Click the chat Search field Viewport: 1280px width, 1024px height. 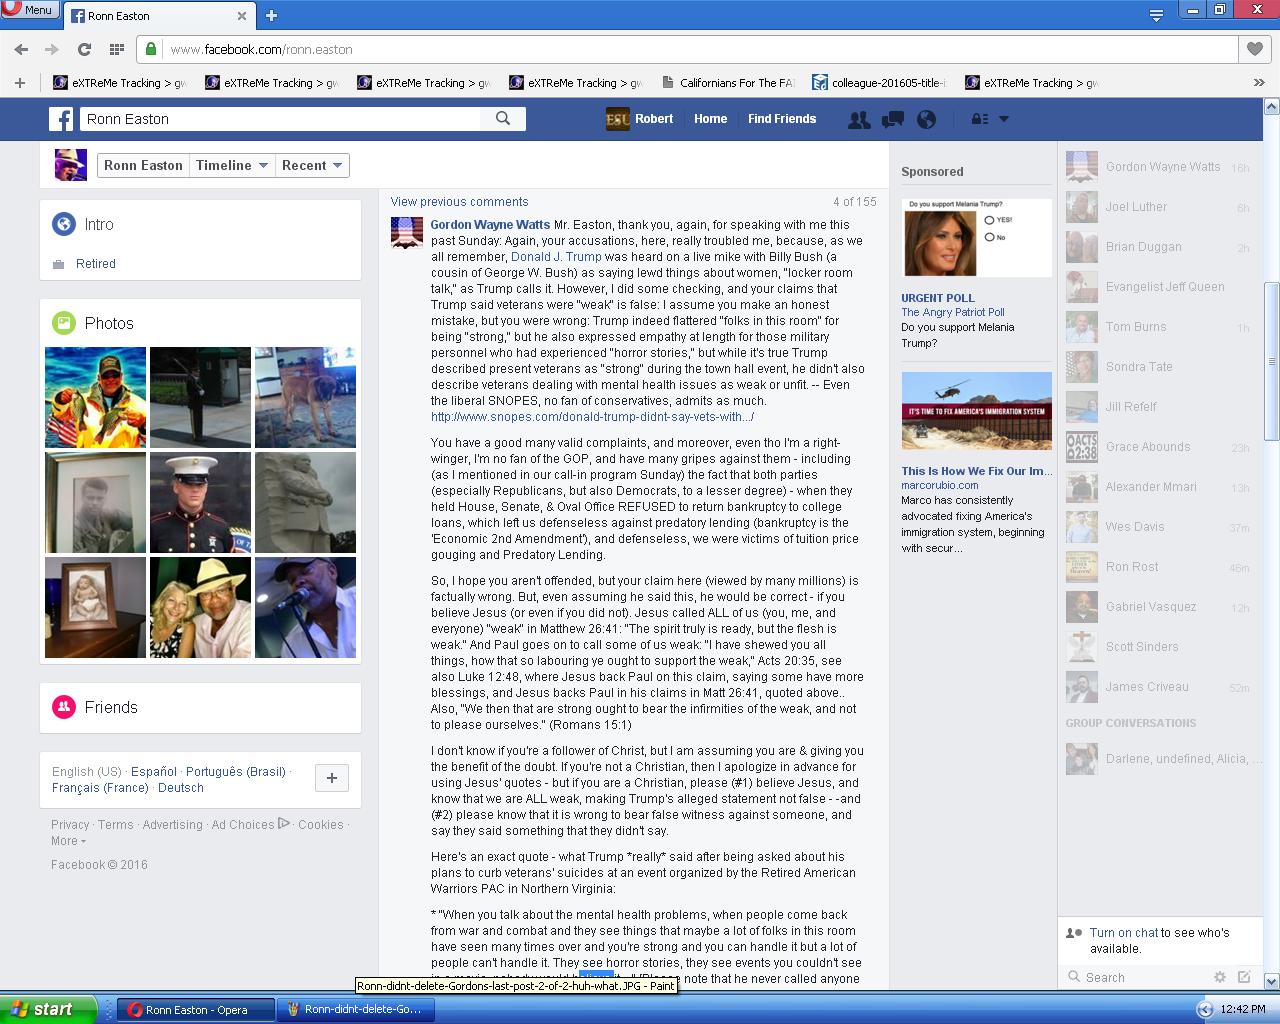[1140, 977]
